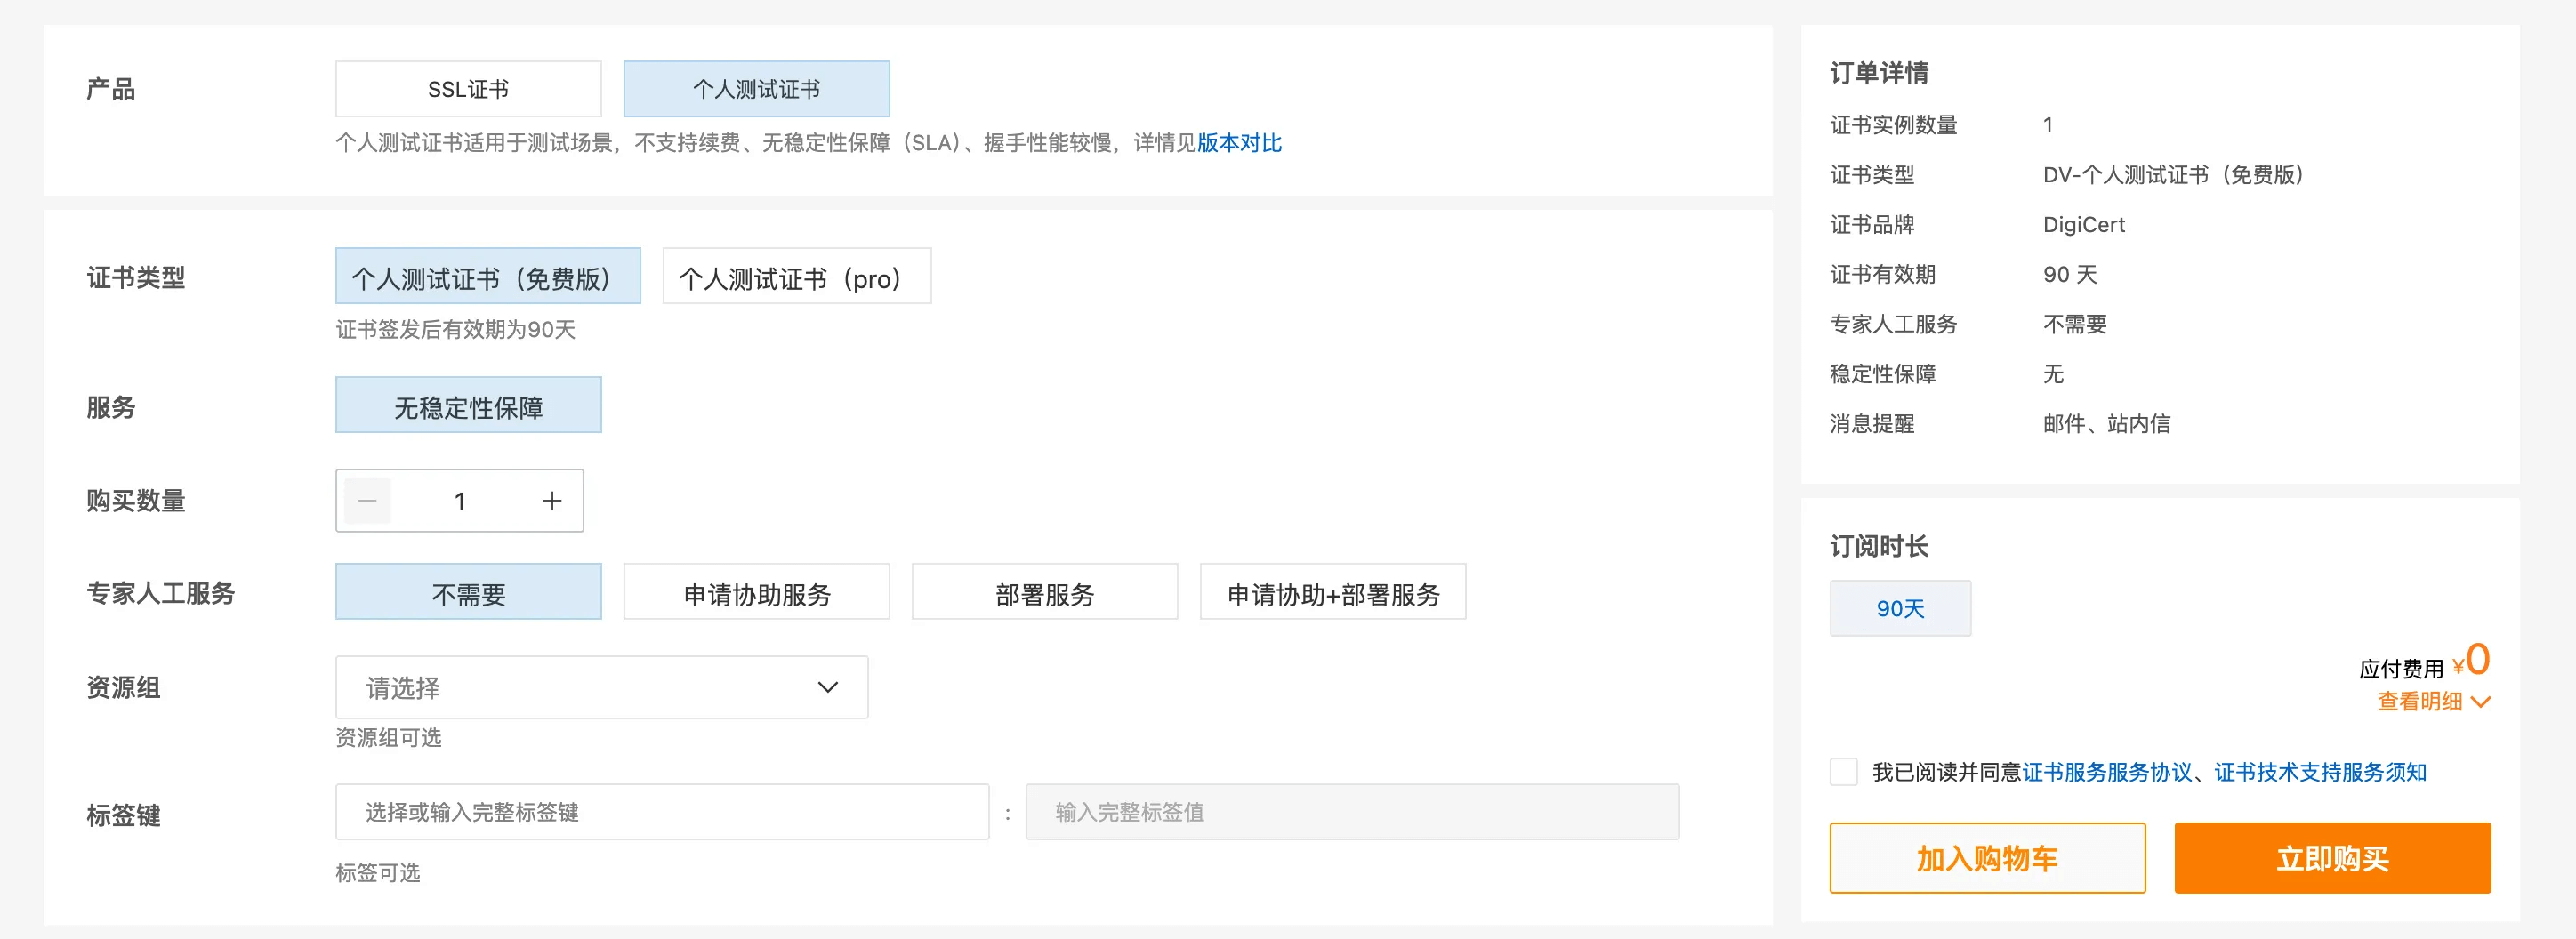Open the 证书服务服务协议 link
The height and width of the screenshot is (939, 2576).
2106,772
